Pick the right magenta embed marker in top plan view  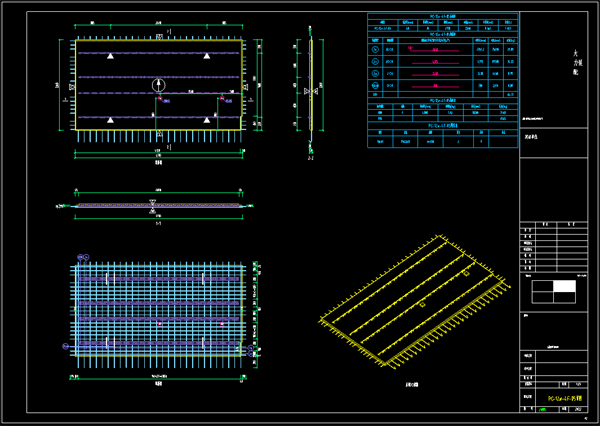click(222, 98)
